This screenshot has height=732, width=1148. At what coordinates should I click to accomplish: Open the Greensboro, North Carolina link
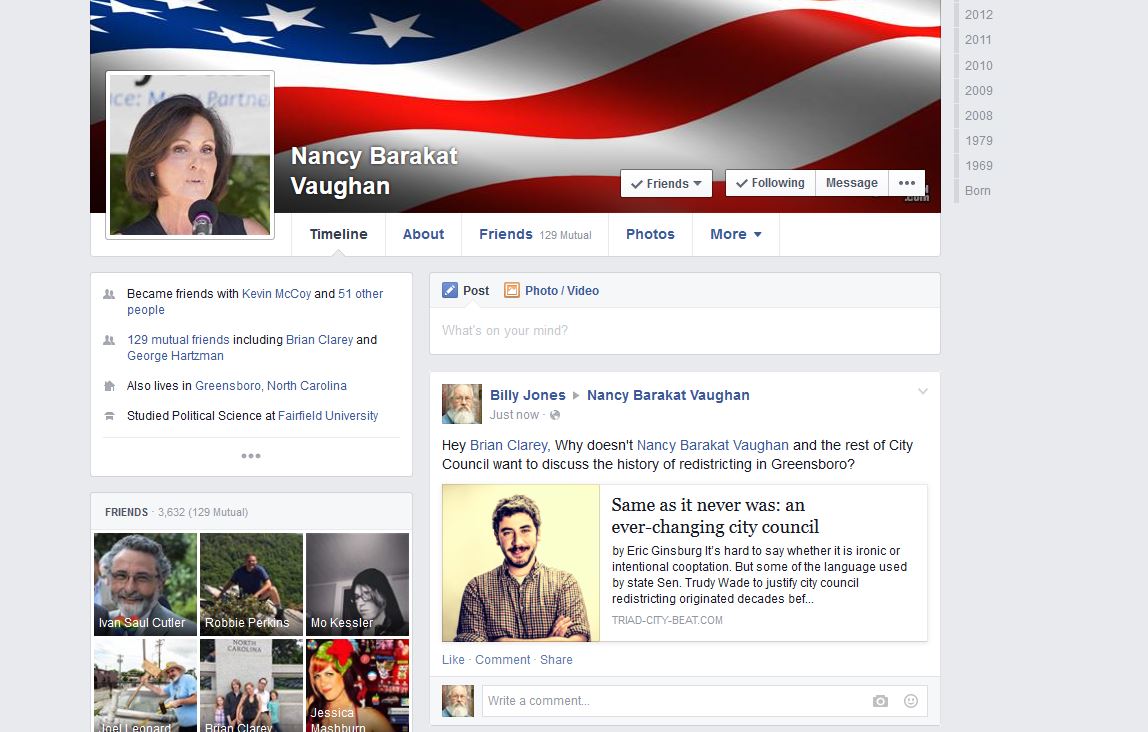(x=271, y=386)
